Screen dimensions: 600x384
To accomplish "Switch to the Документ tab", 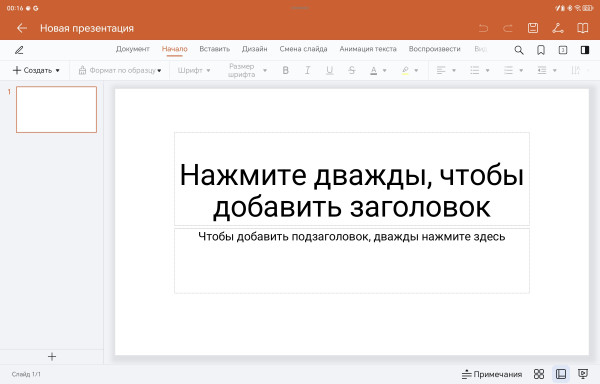I will pyautogui.click(x=133, y=49).
